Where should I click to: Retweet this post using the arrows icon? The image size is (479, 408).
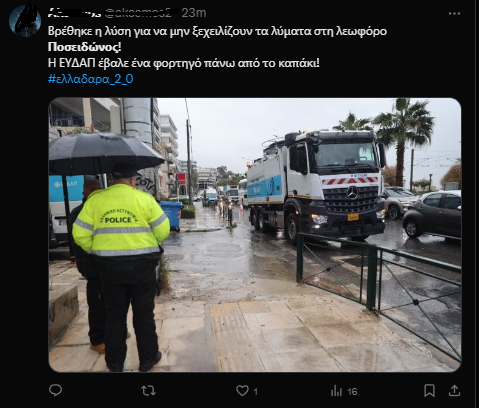pos(148,390)
